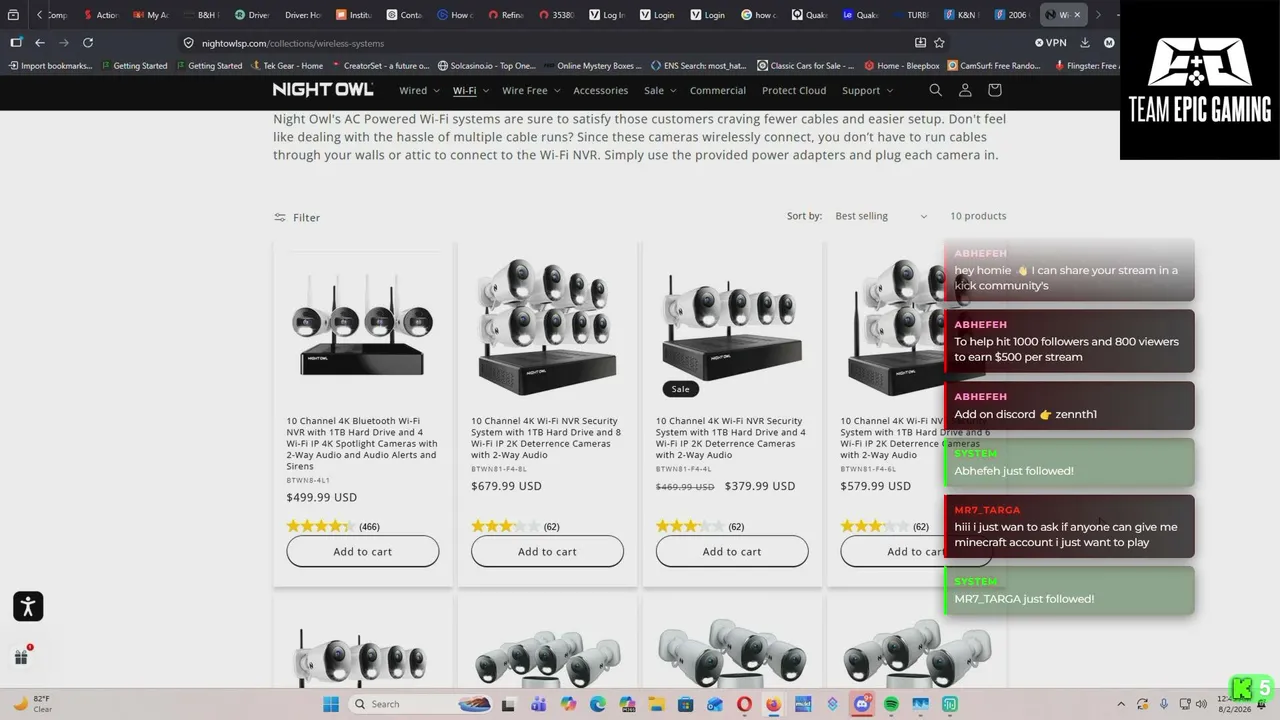The height and width of the screenshot is (720, 1280).
Task: Switch to the TURBO browser tab
Action: pos(910,15)
